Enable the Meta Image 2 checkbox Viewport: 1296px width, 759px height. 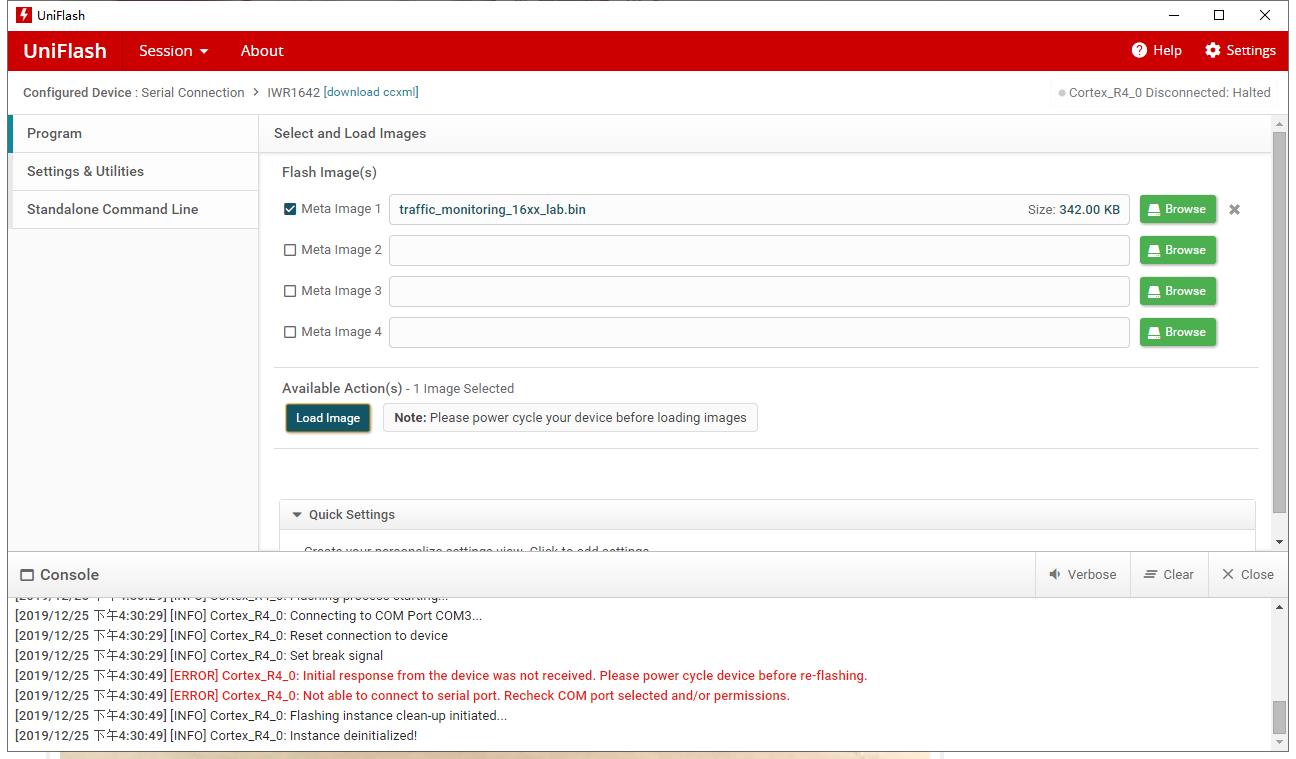pos(290,250)
